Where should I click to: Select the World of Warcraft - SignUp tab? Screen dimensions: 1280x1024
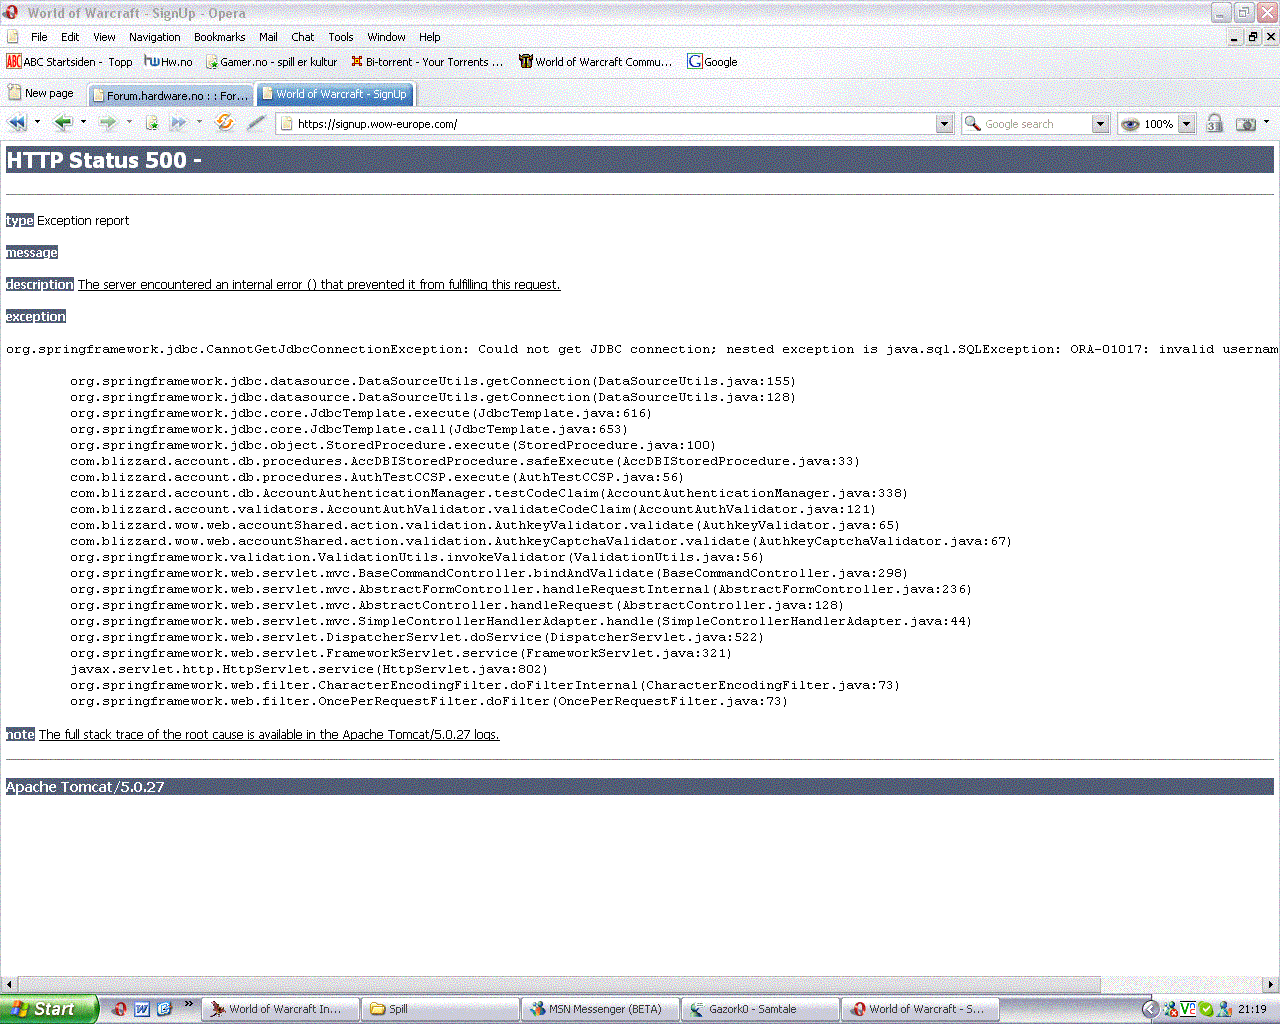335,94
